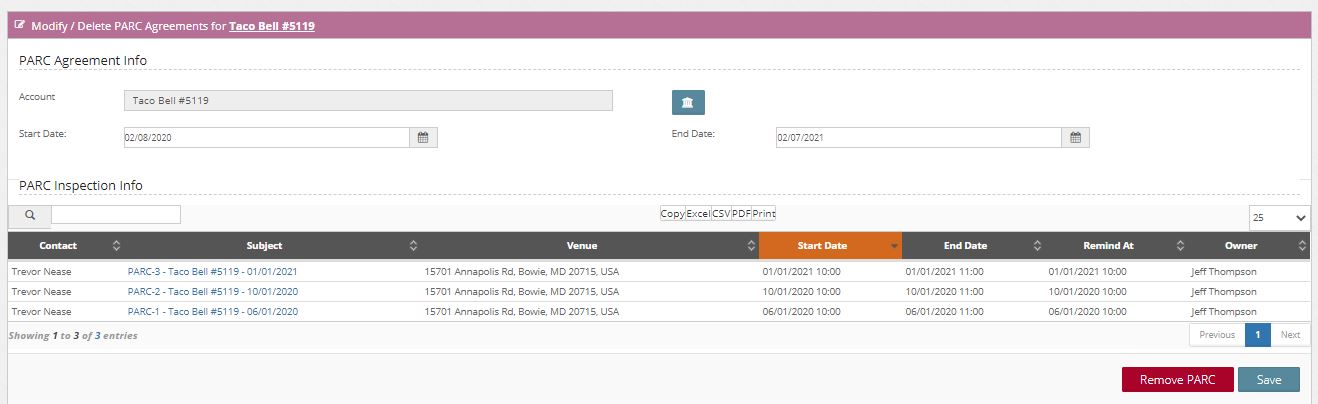
Task: Go to Previous page in pagination
Action: pyautogui.click(x=1217, y=335)
